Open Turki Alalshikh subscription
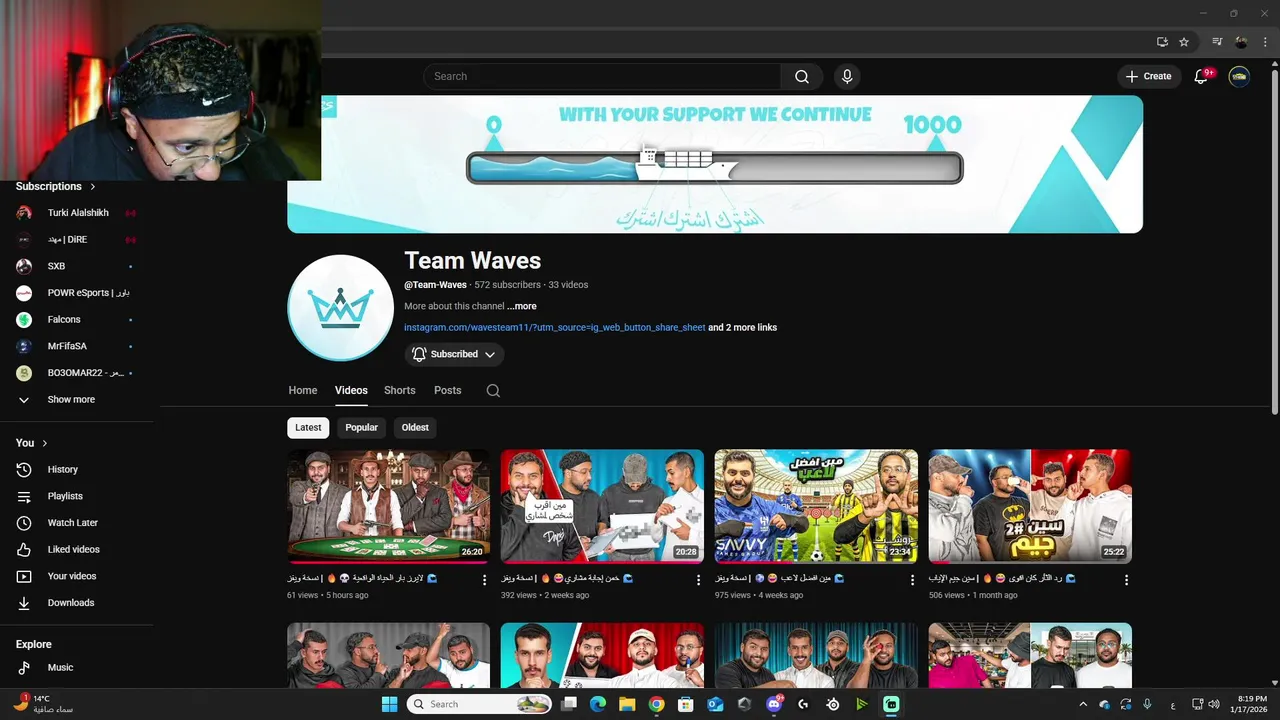 click(x=77, y=213)
